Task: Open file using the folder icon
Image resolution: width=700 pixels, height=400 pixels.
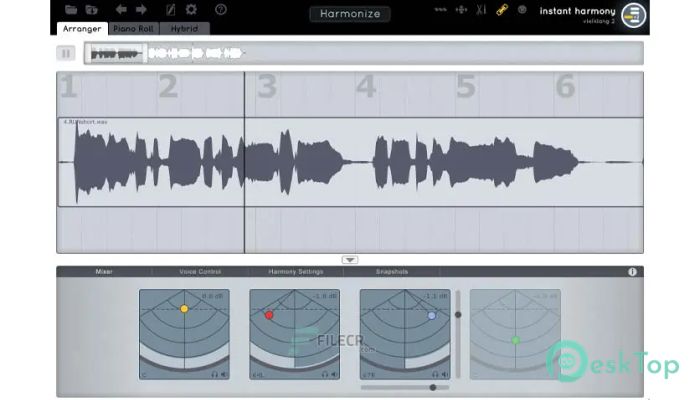Action: point(71,9)
